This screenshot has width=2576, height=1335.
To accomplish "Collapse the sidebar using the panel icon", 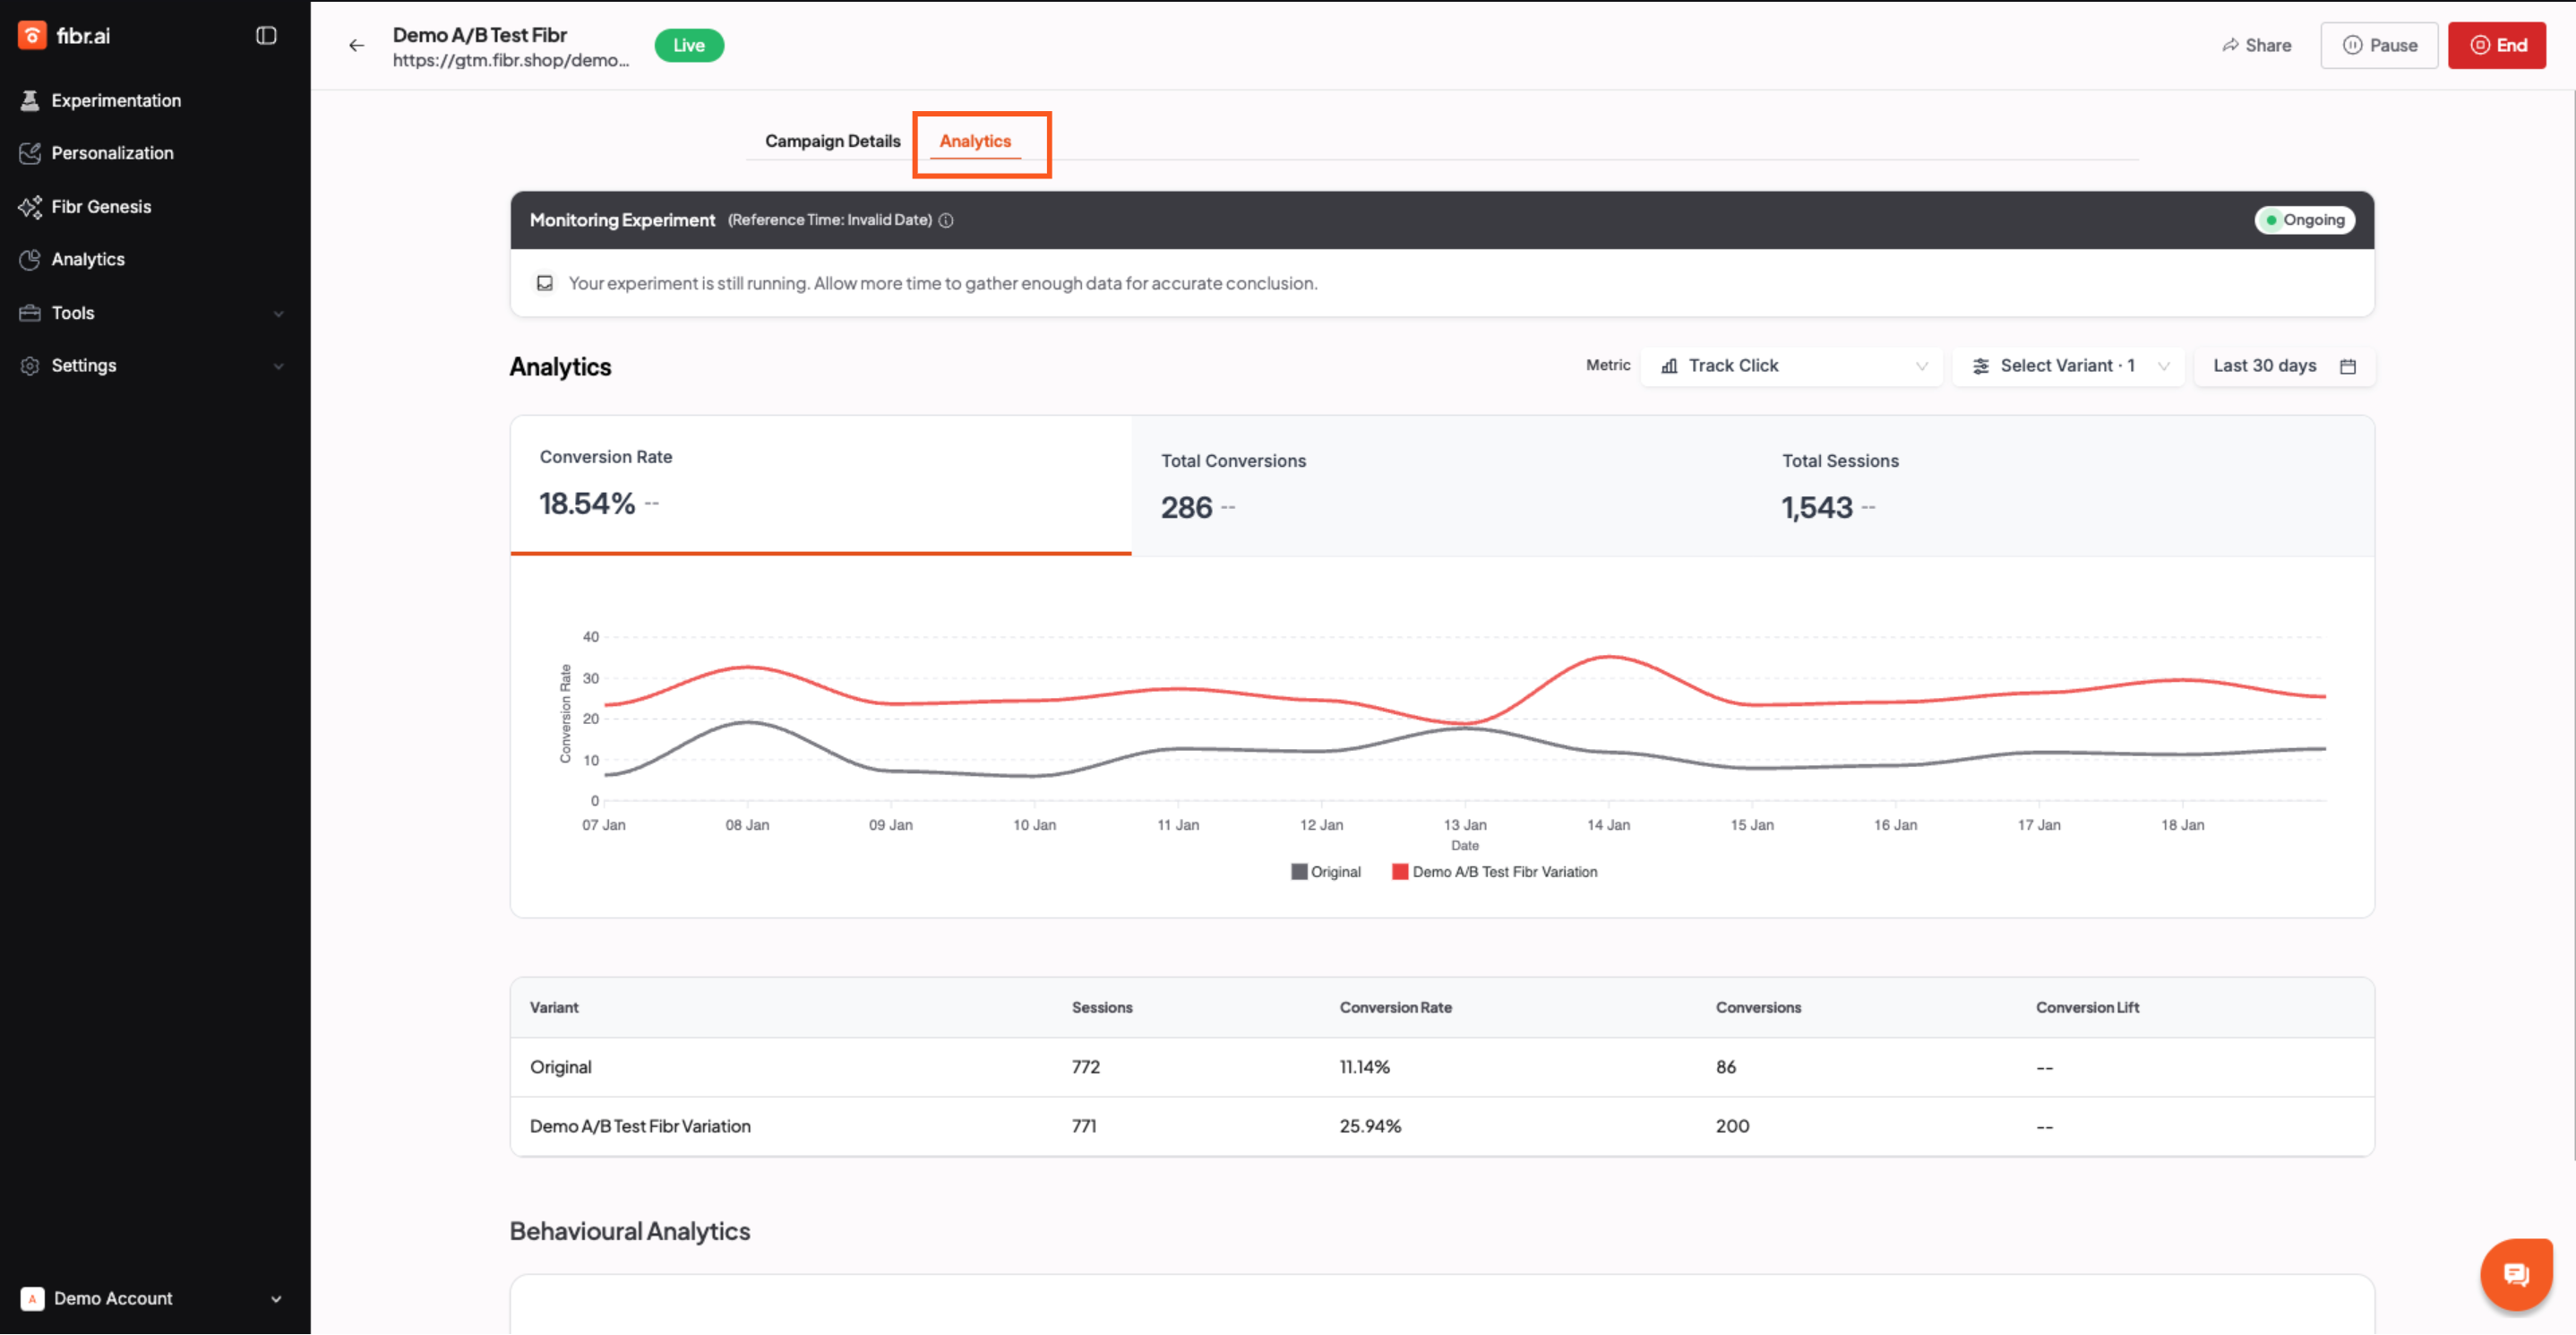I will click(x=266, y=35).
